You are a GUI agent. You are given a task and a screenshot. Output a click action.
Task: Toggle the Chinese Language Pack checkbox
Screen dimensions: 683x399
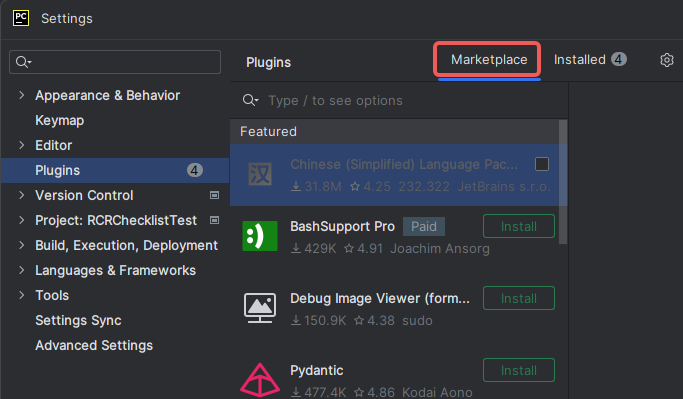[542, 164]
